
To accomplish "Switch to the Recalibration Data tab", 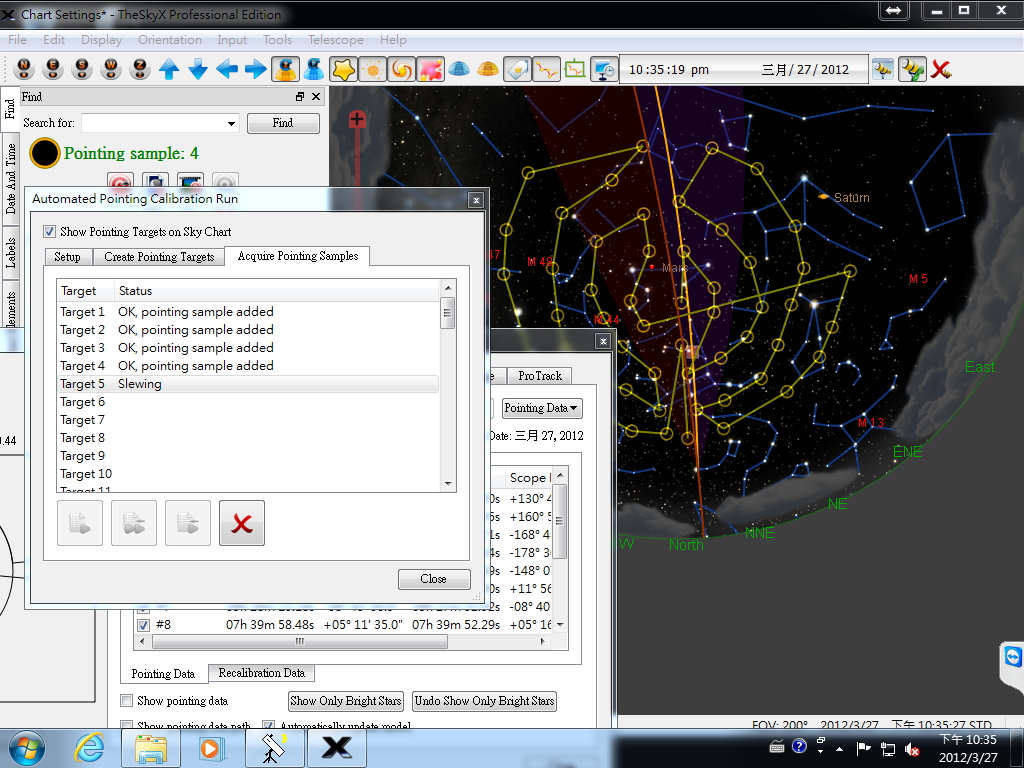I will click(x=261, y=673).
